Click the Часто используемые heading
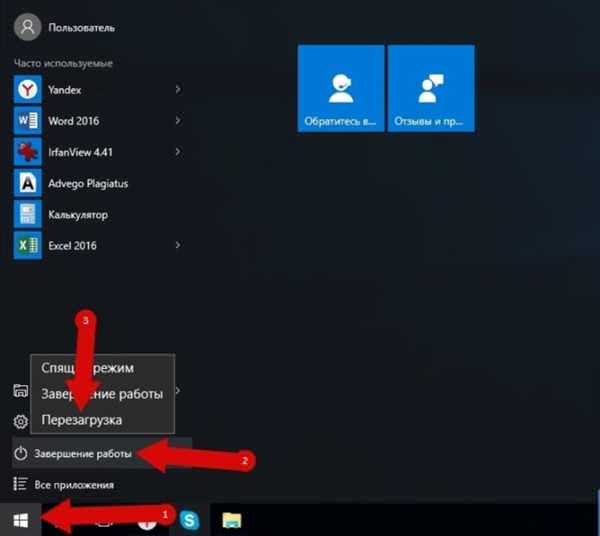The image size is (600, 536). click(64, 63)
